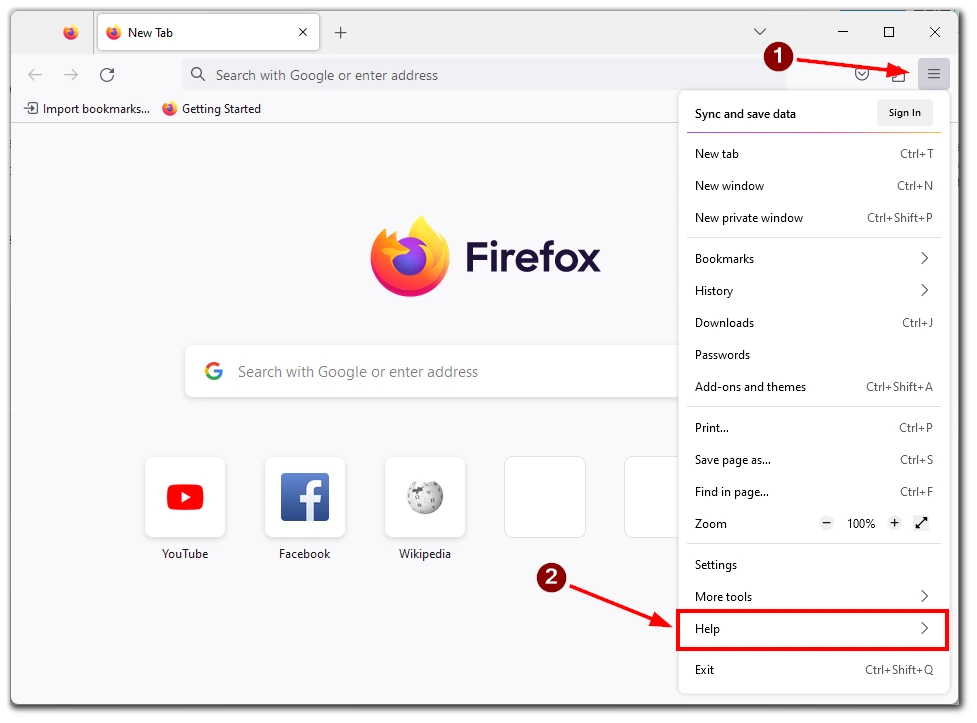977x723 pixels.
Task: Go back one page
Action: coord(35,75)
